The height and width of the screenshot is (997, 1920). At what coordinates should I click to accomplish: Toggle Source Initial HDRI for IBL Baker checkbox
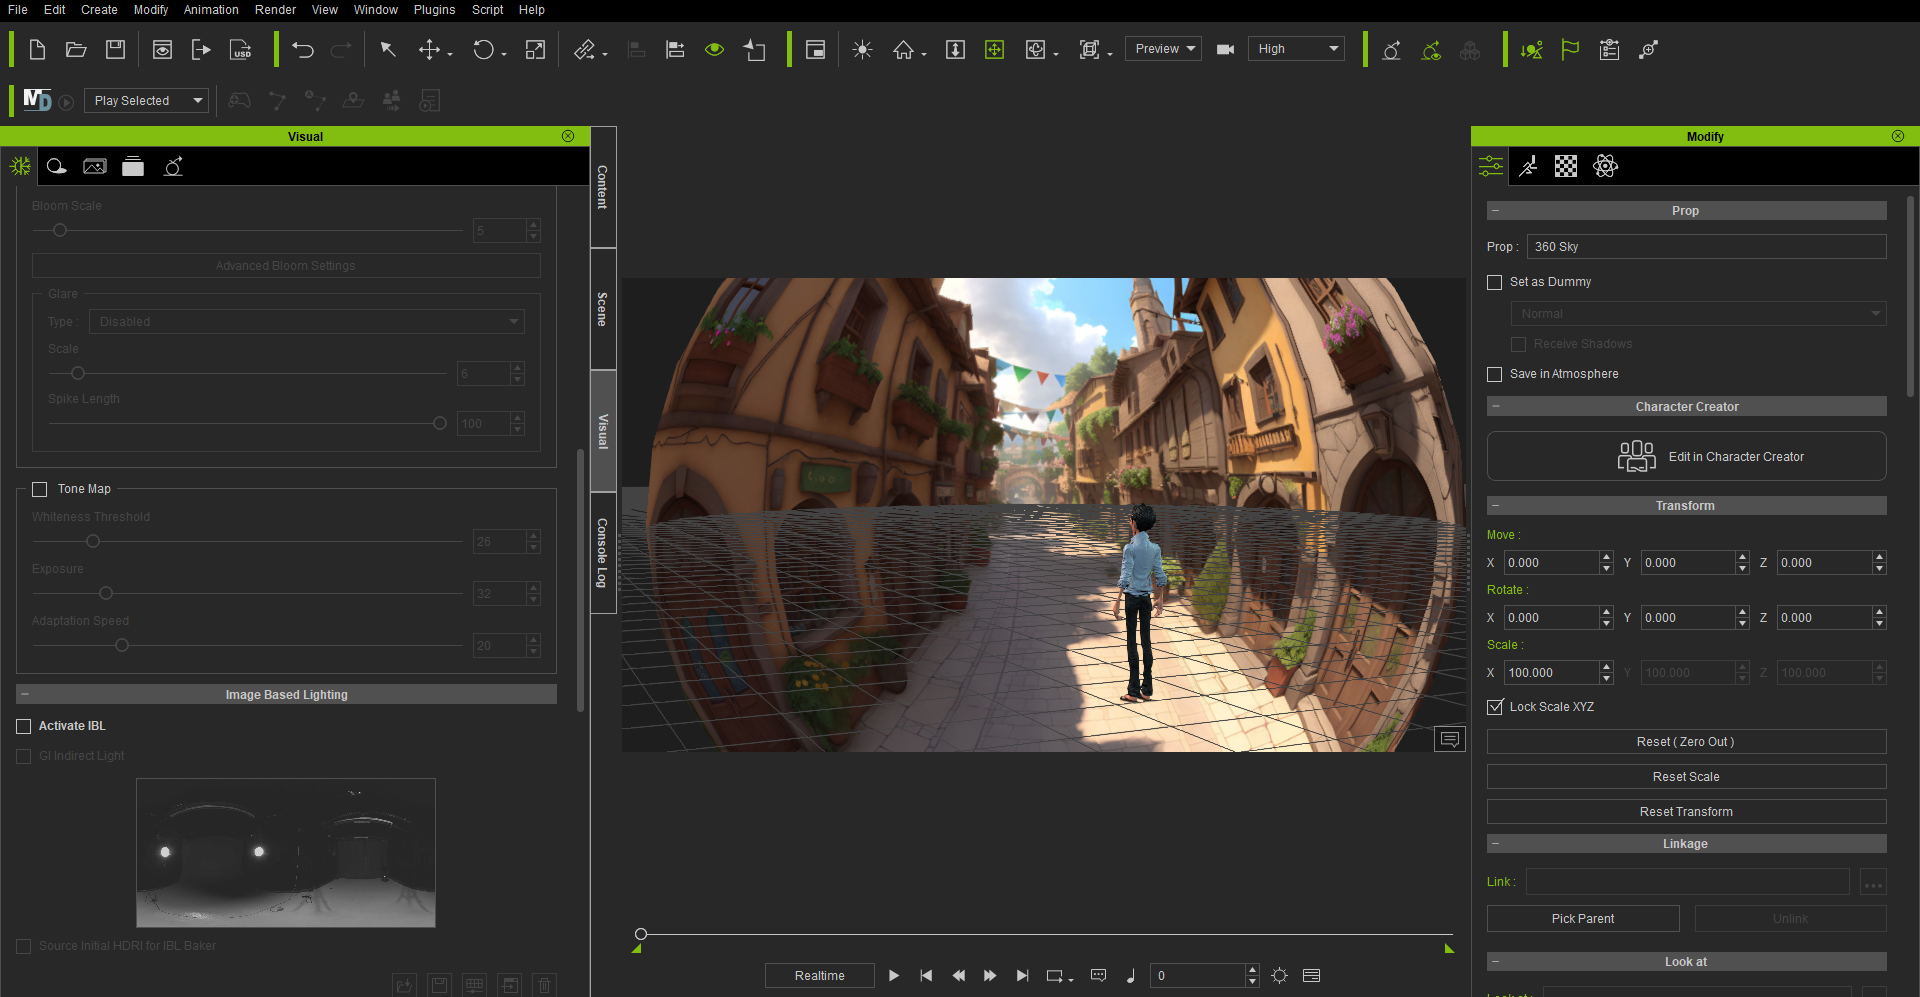tap(24, 946)
